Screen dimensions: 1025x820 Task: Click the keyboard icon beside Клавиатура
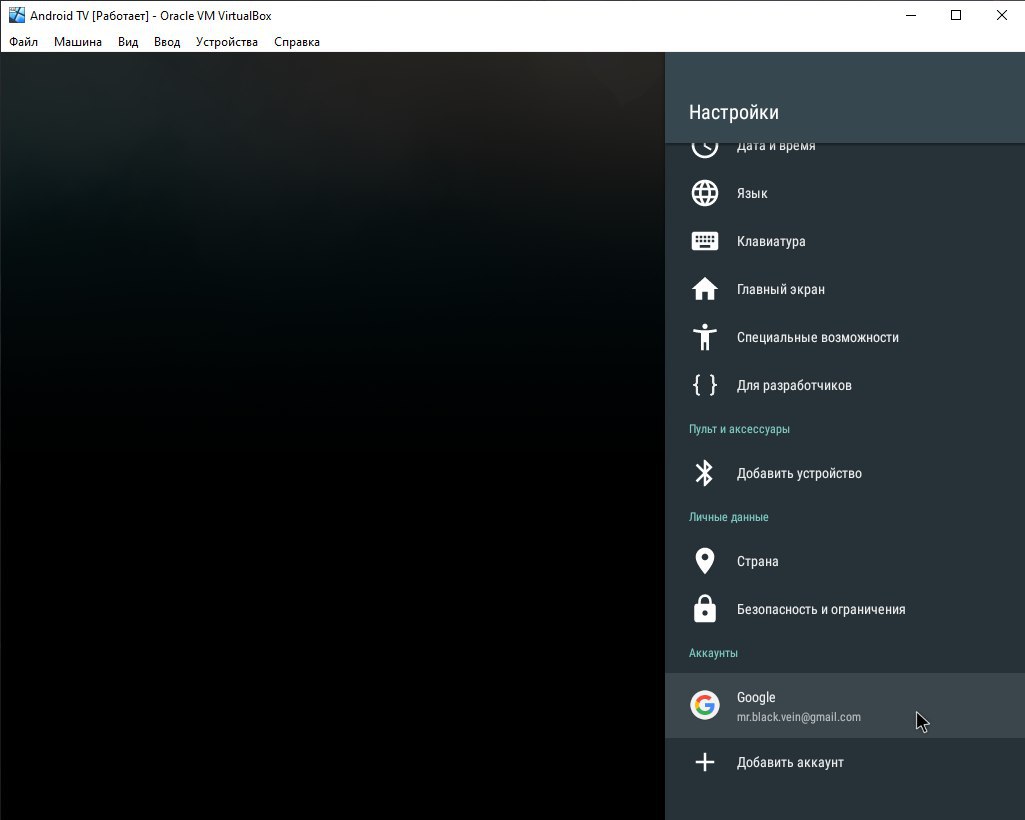[x=705, y=241]
